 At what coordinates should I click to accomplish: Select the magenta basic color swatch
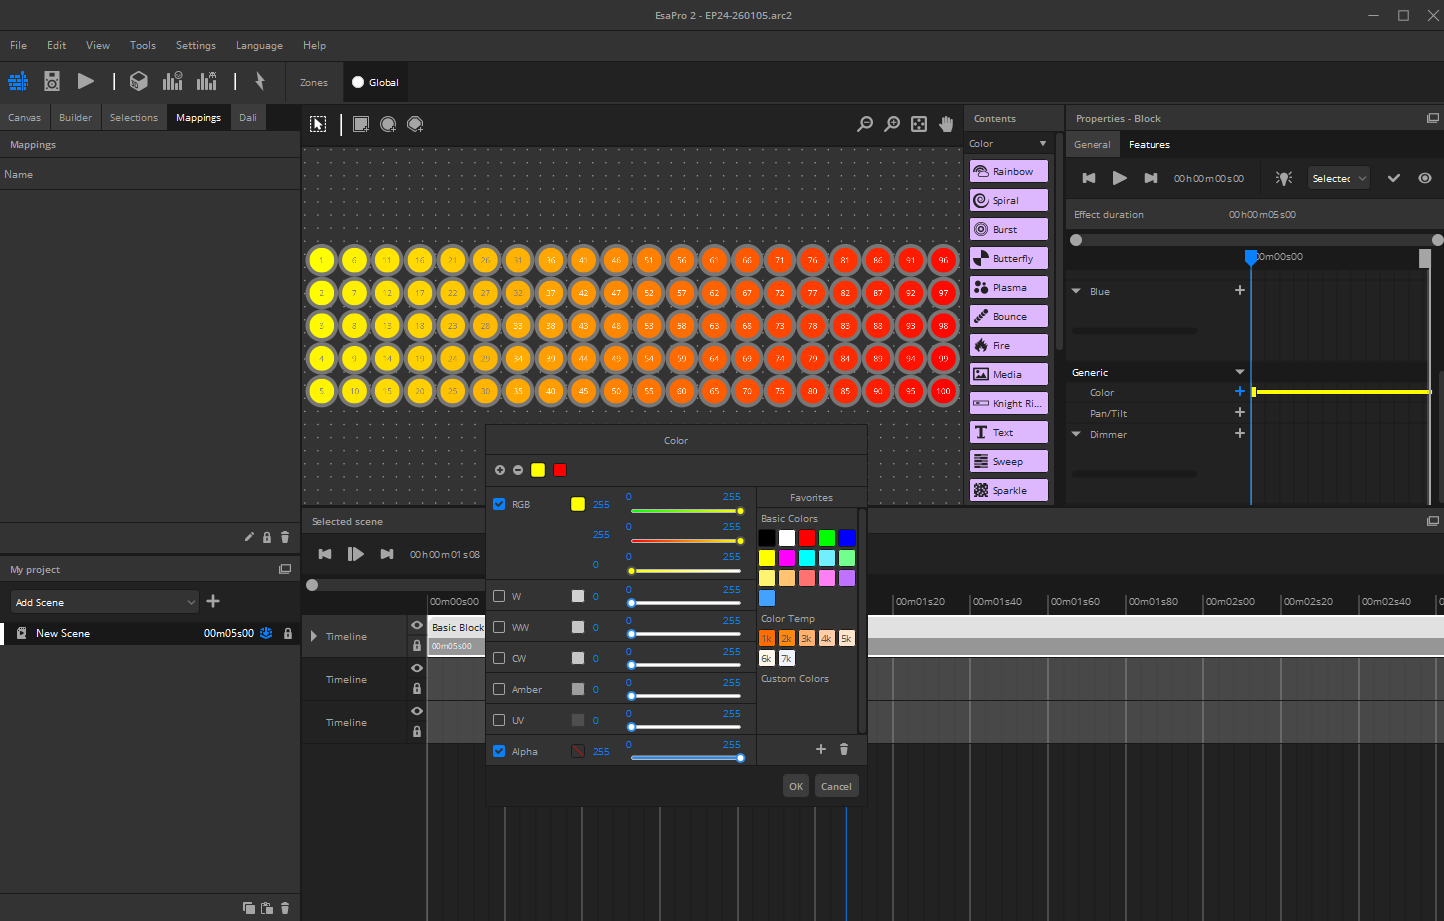coord(787,558)
